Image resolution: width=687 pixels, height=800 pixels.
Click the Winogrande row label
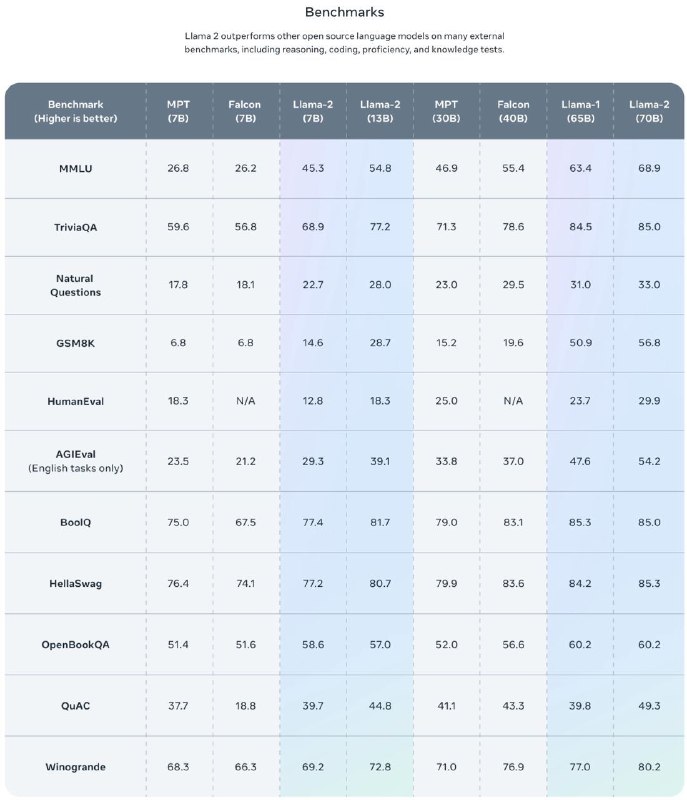(75, 767)
